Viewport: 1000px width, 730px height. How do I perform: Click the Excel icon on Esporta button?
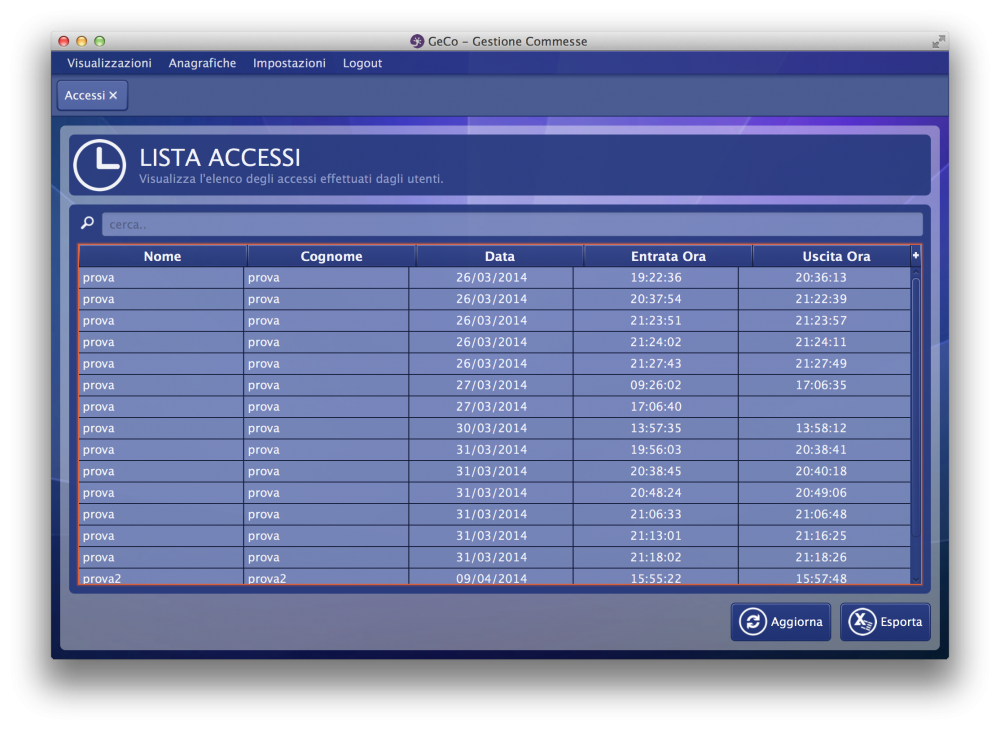tap(862, 622)
